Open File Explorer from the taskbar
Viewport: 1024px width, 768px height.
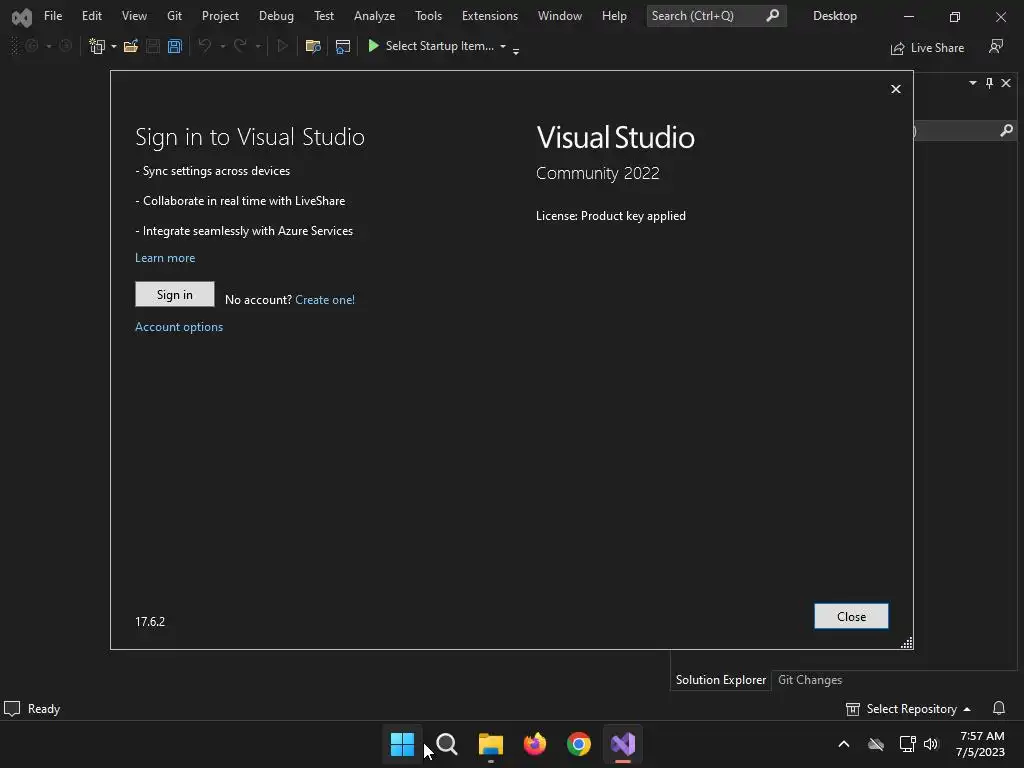click(x=490, y=744)
